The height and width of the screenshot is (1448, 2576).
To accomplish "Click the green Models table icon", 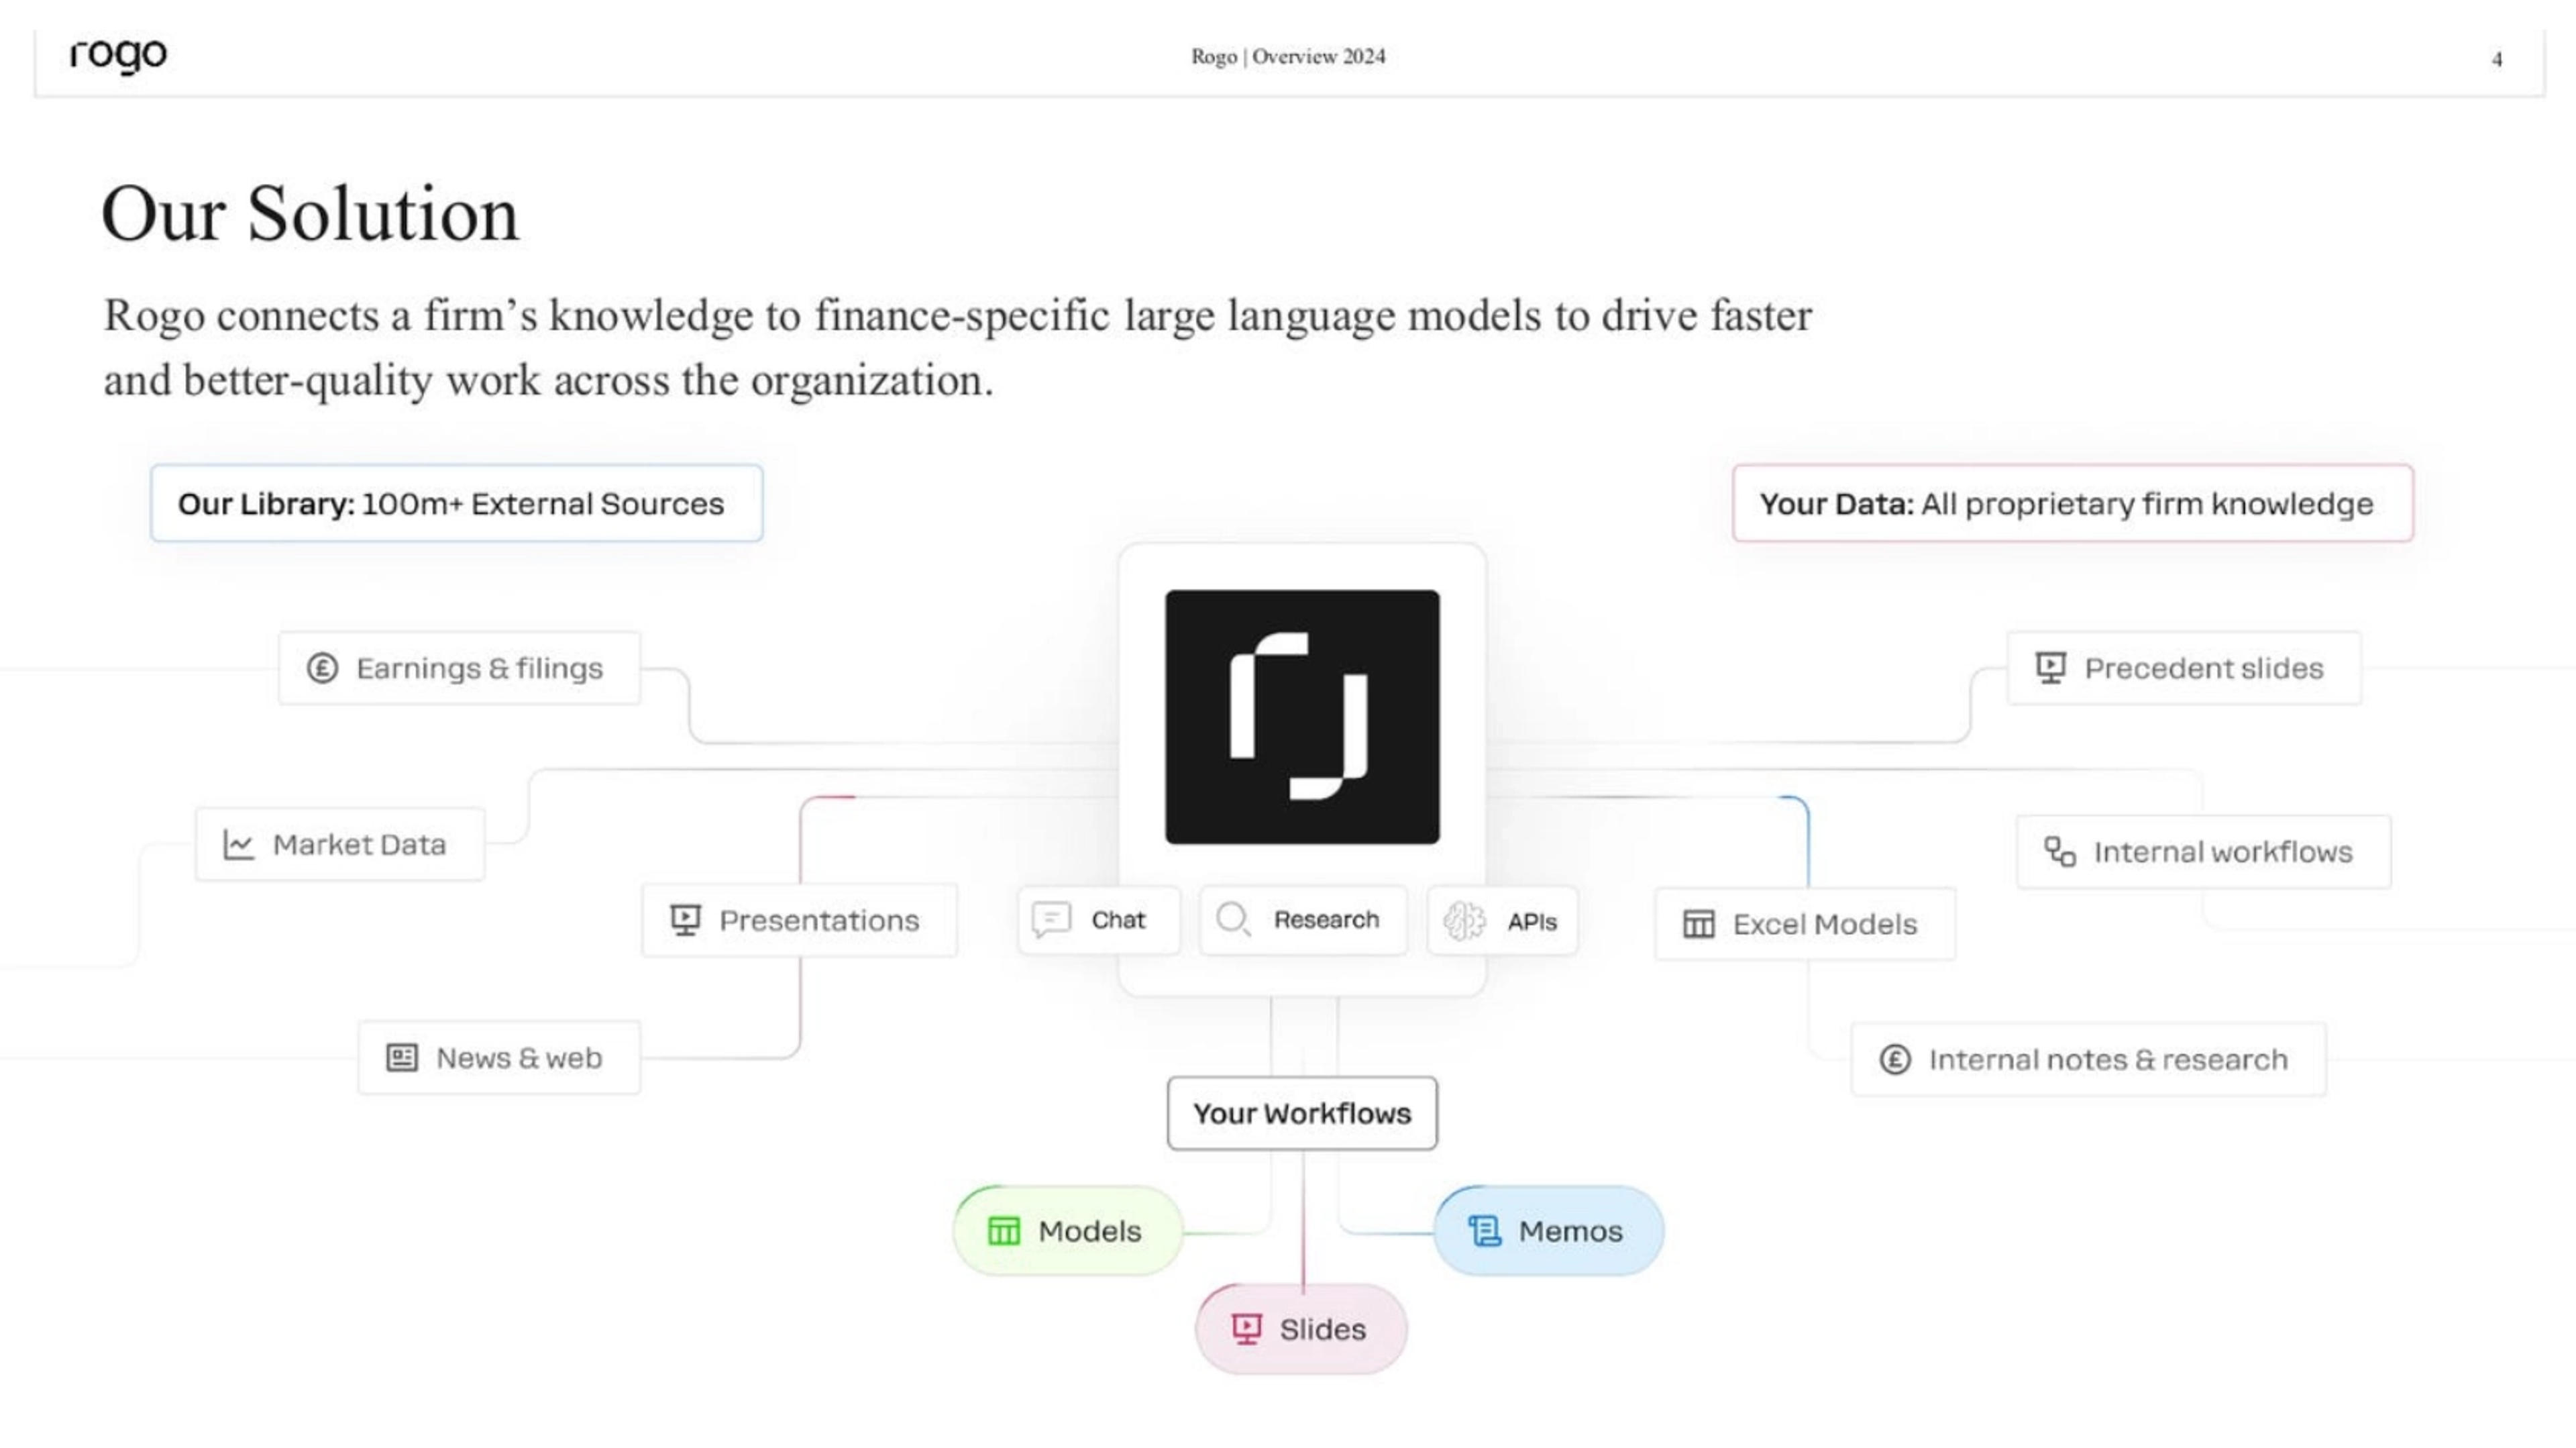I will 1004,1231.
